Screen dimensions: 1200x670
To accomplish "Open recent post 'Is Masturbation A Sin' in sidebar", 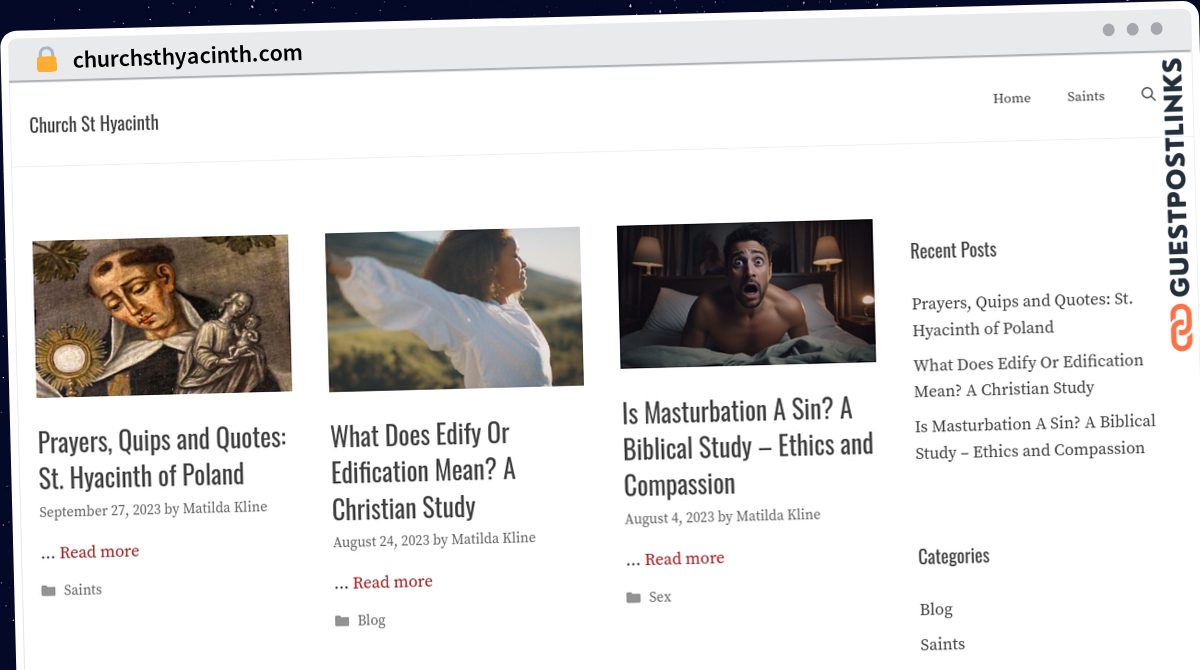I will click(x=1035, y=436).
